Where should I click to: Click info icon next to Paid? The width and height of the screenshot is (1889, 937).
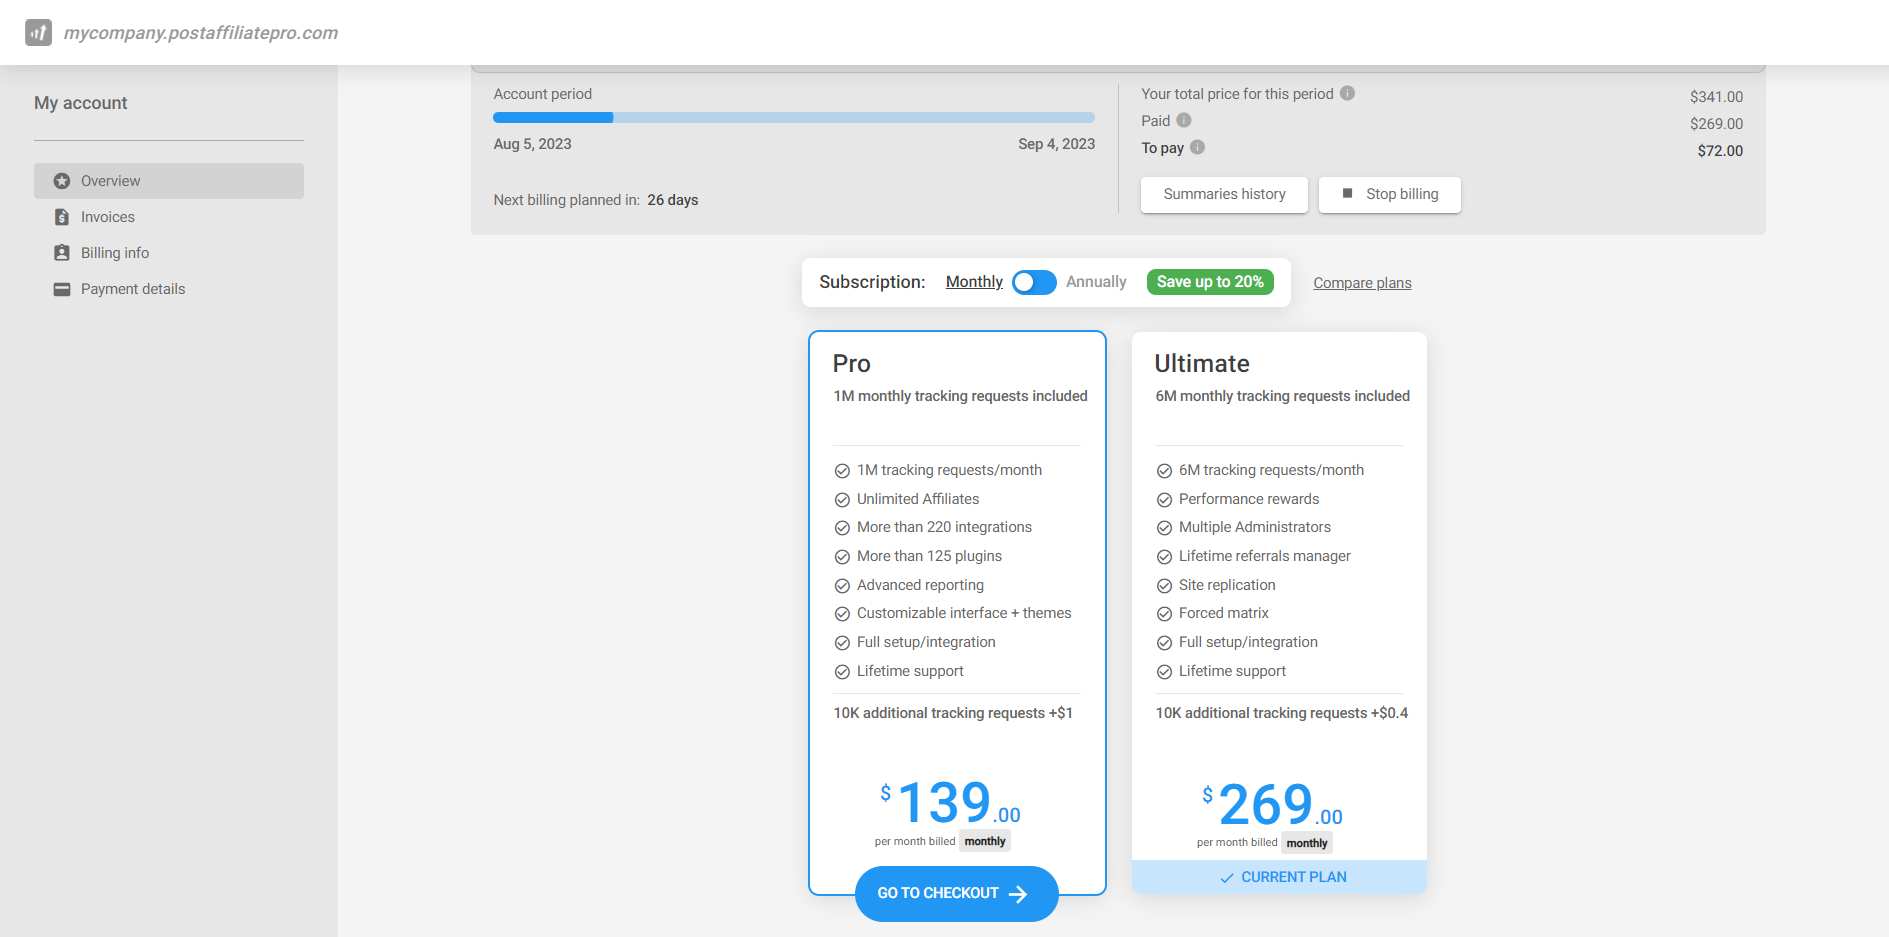pyautogui.click(x=1184, y=120)
